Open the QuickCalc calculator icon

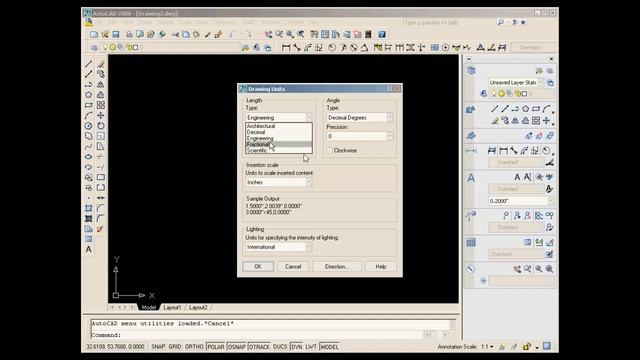coord(368,34)
